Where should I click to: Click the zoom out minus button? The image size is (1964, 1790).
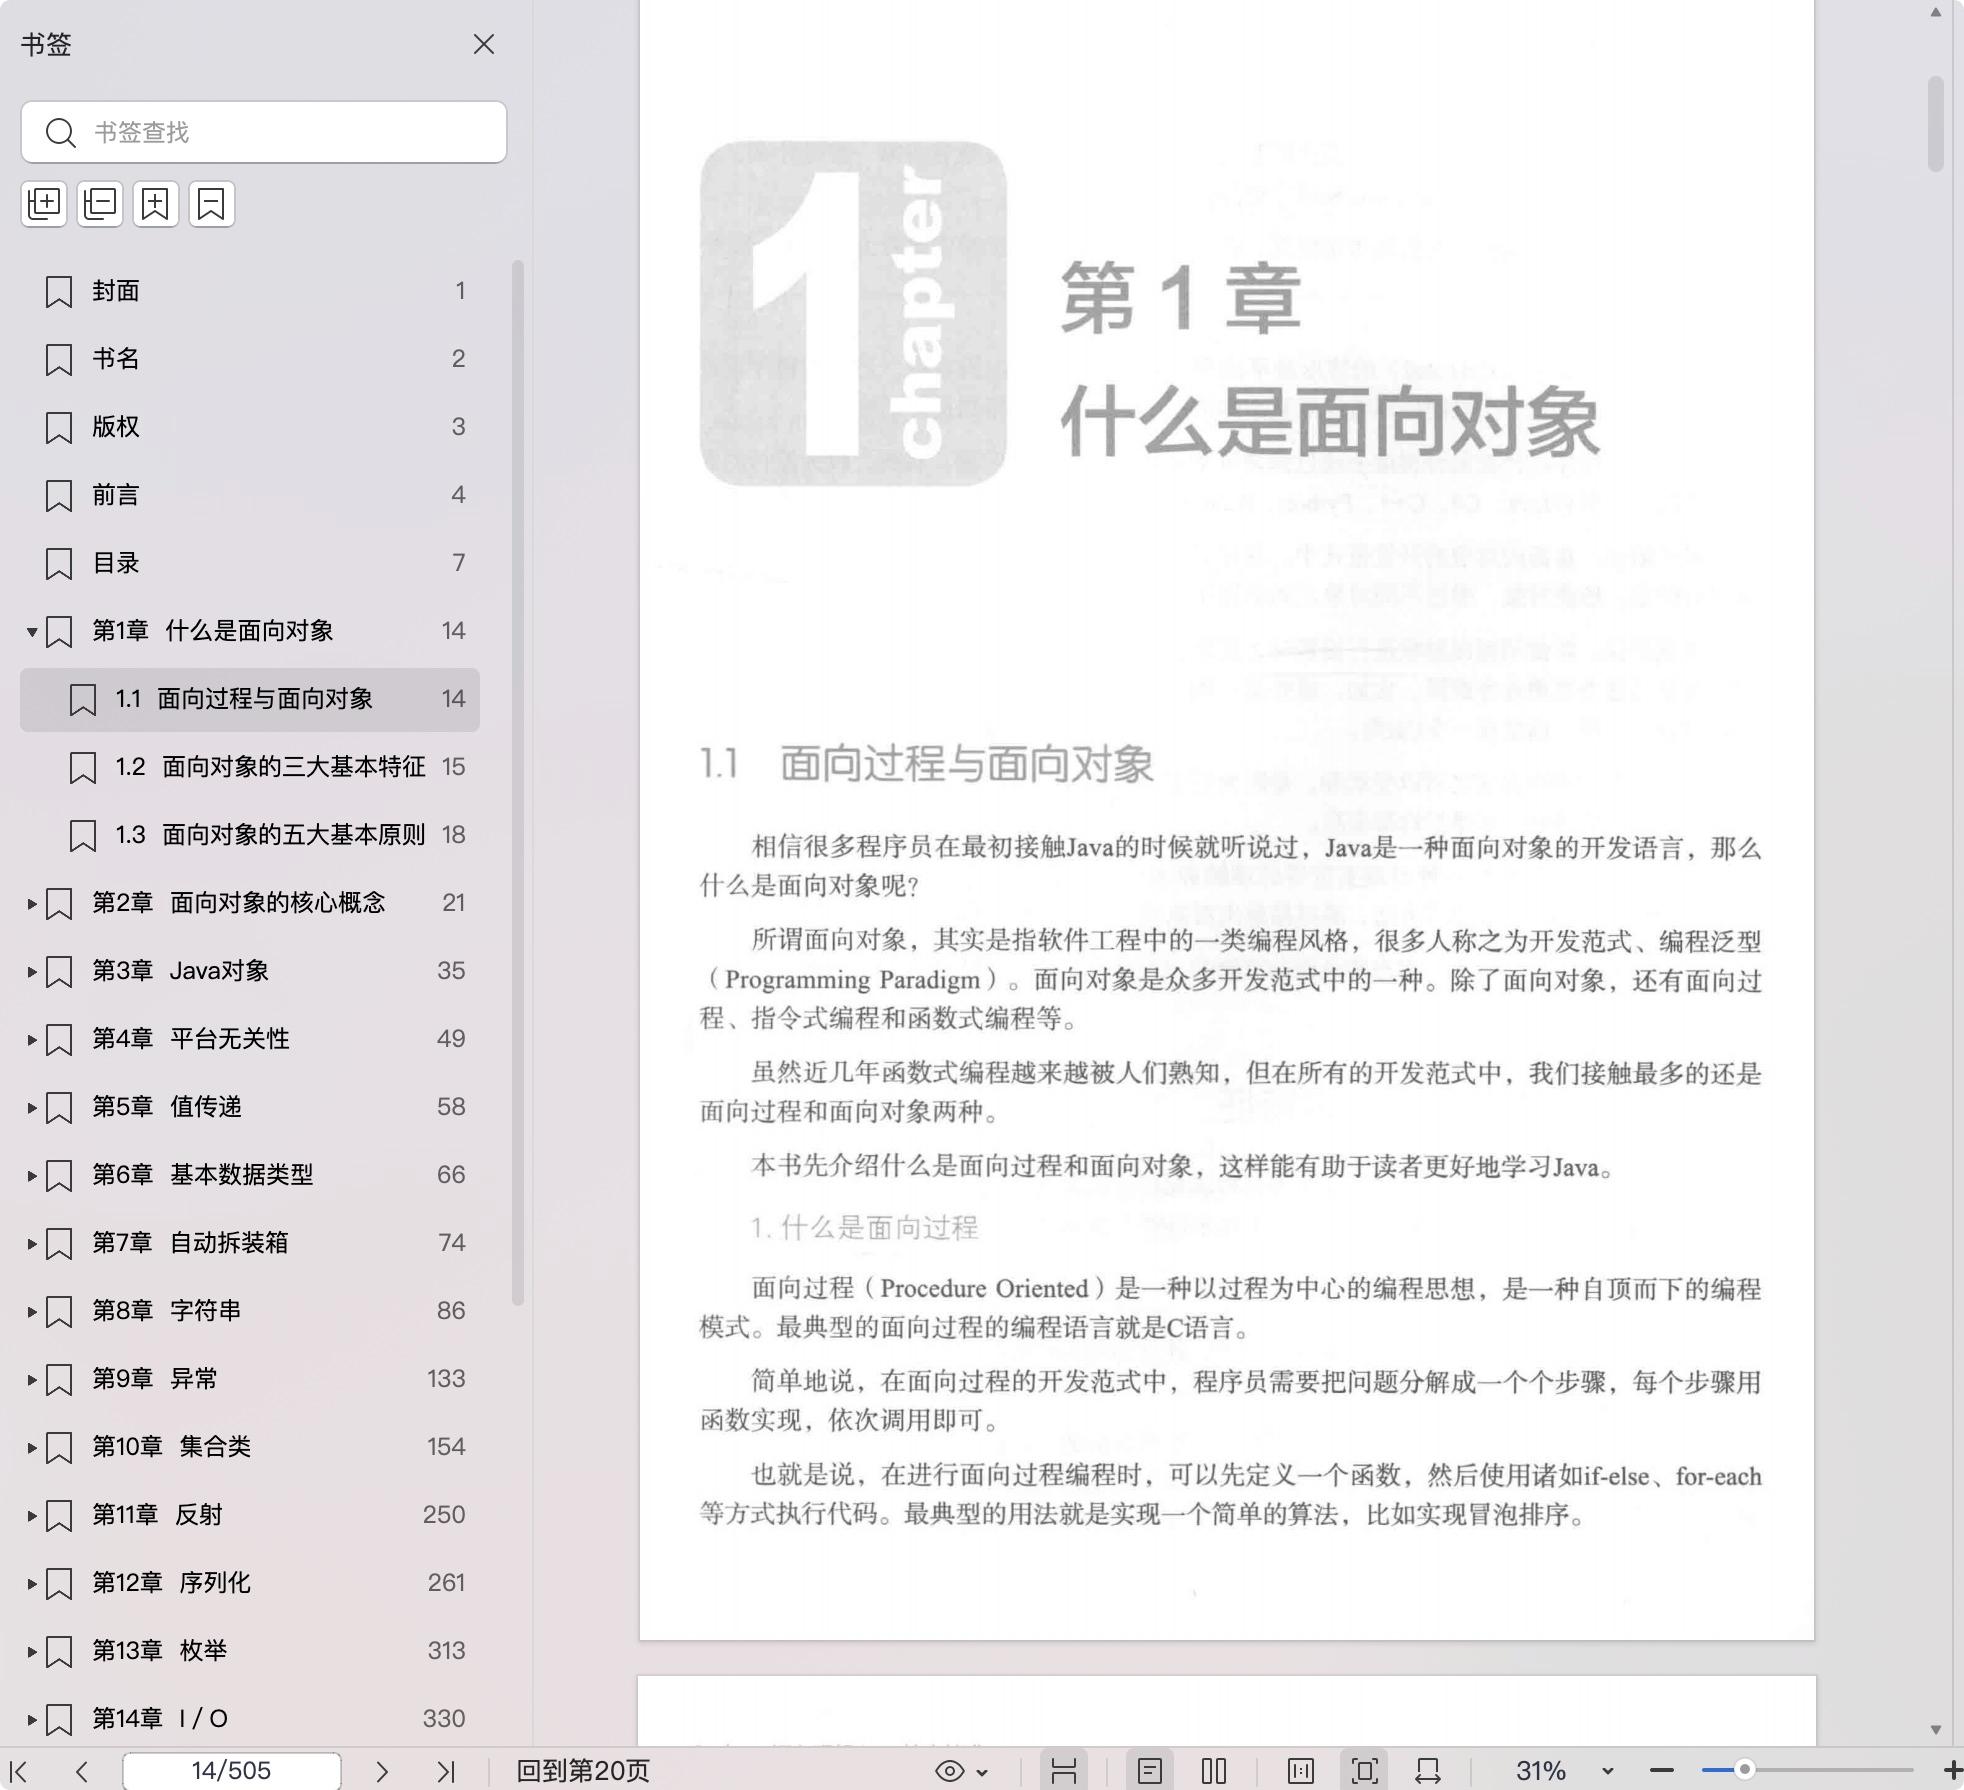coord(1662,1771)
